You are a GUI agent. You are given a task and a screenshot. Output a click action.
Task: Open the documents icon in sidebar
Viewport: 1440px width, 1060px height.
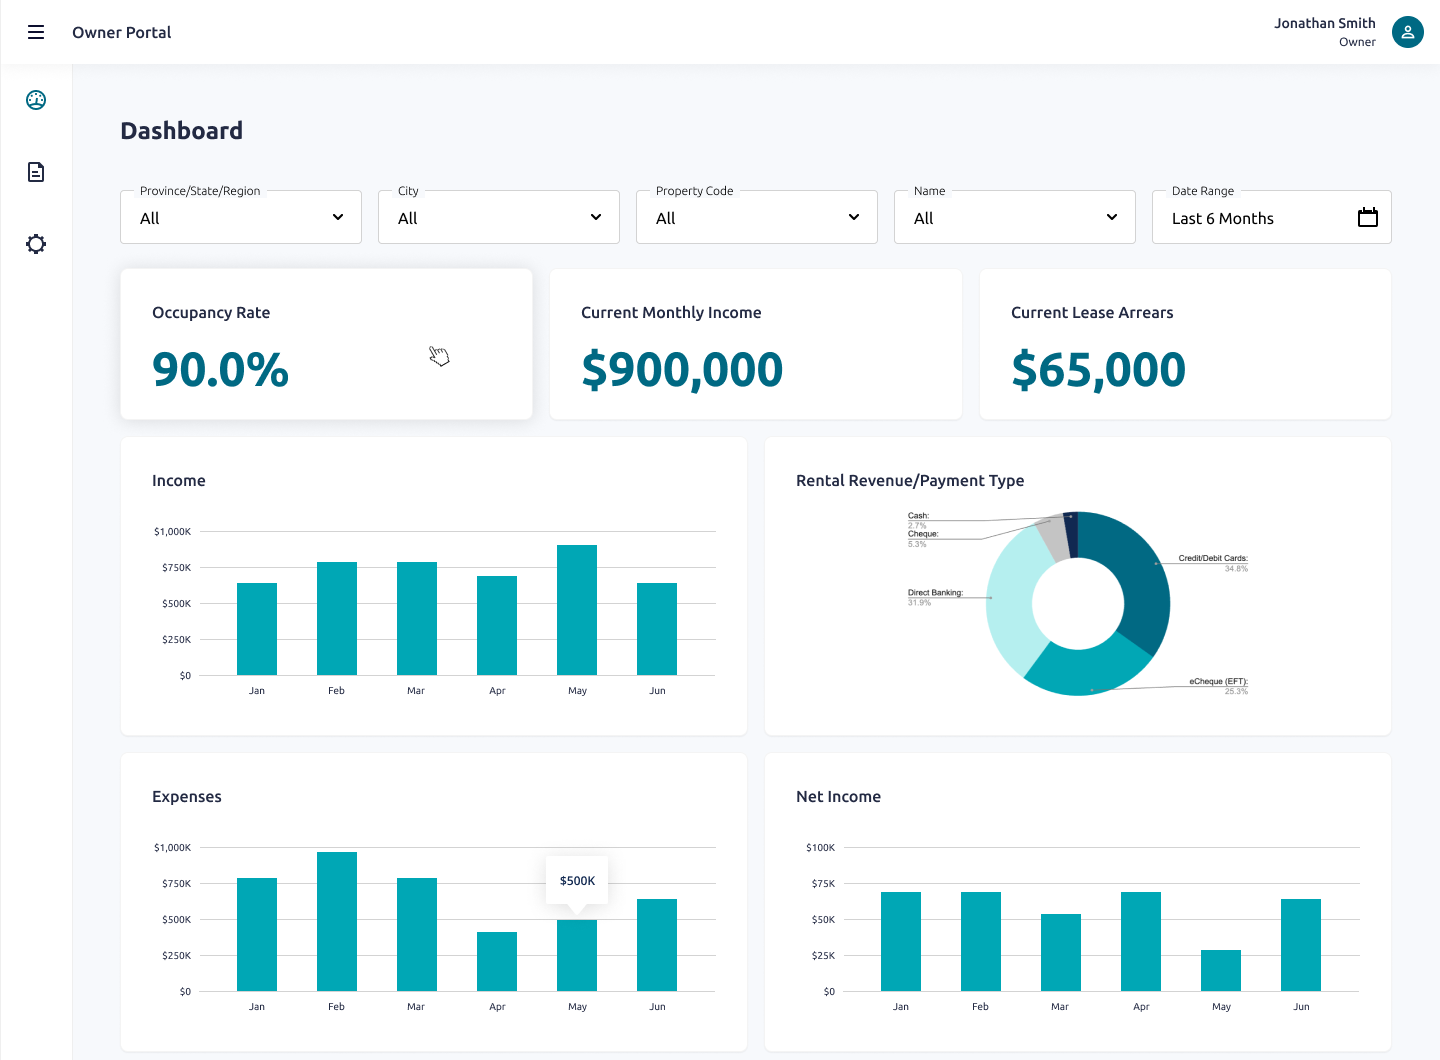[x=36, y=172]
